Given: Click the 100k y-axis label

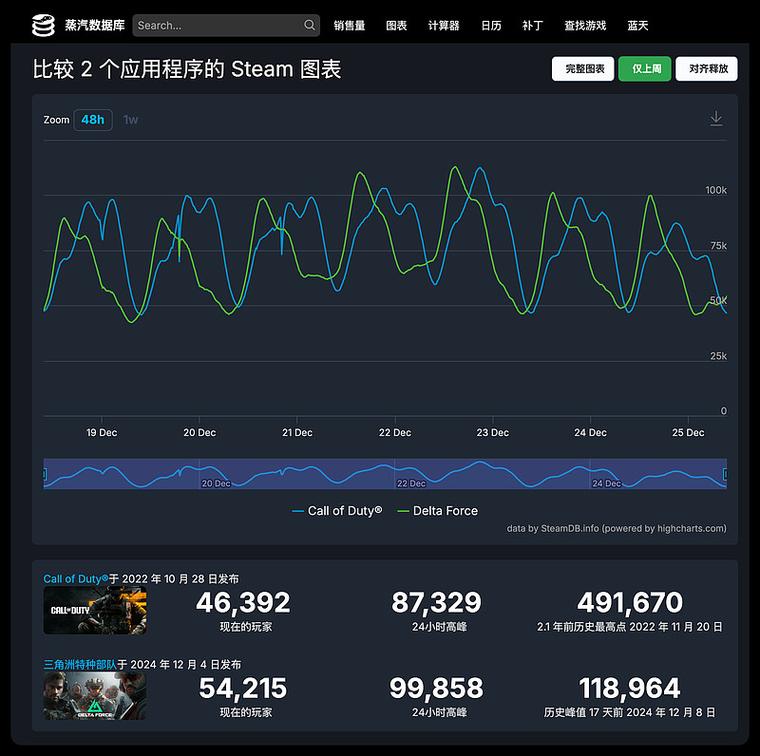Looking at the screenshot, I should click(716, 190).
